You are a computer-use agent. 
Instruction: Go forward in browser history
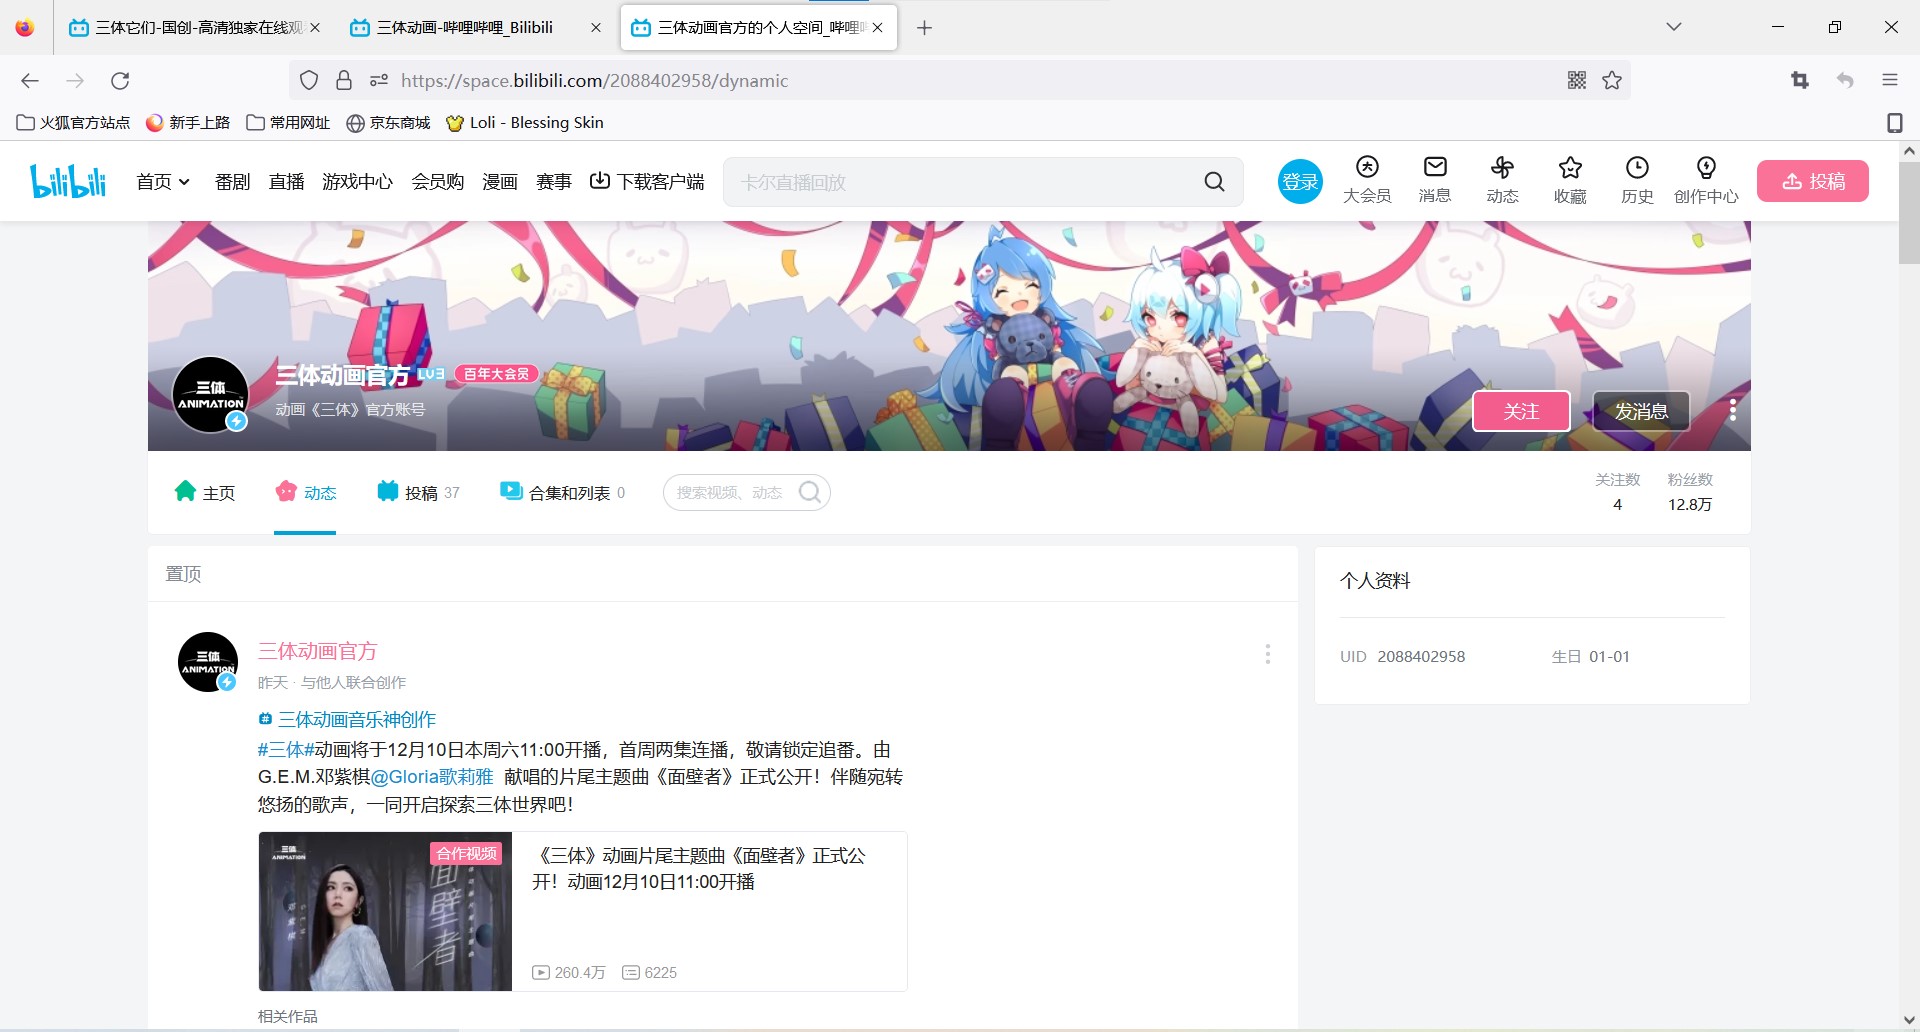click(x=75, y=81)
